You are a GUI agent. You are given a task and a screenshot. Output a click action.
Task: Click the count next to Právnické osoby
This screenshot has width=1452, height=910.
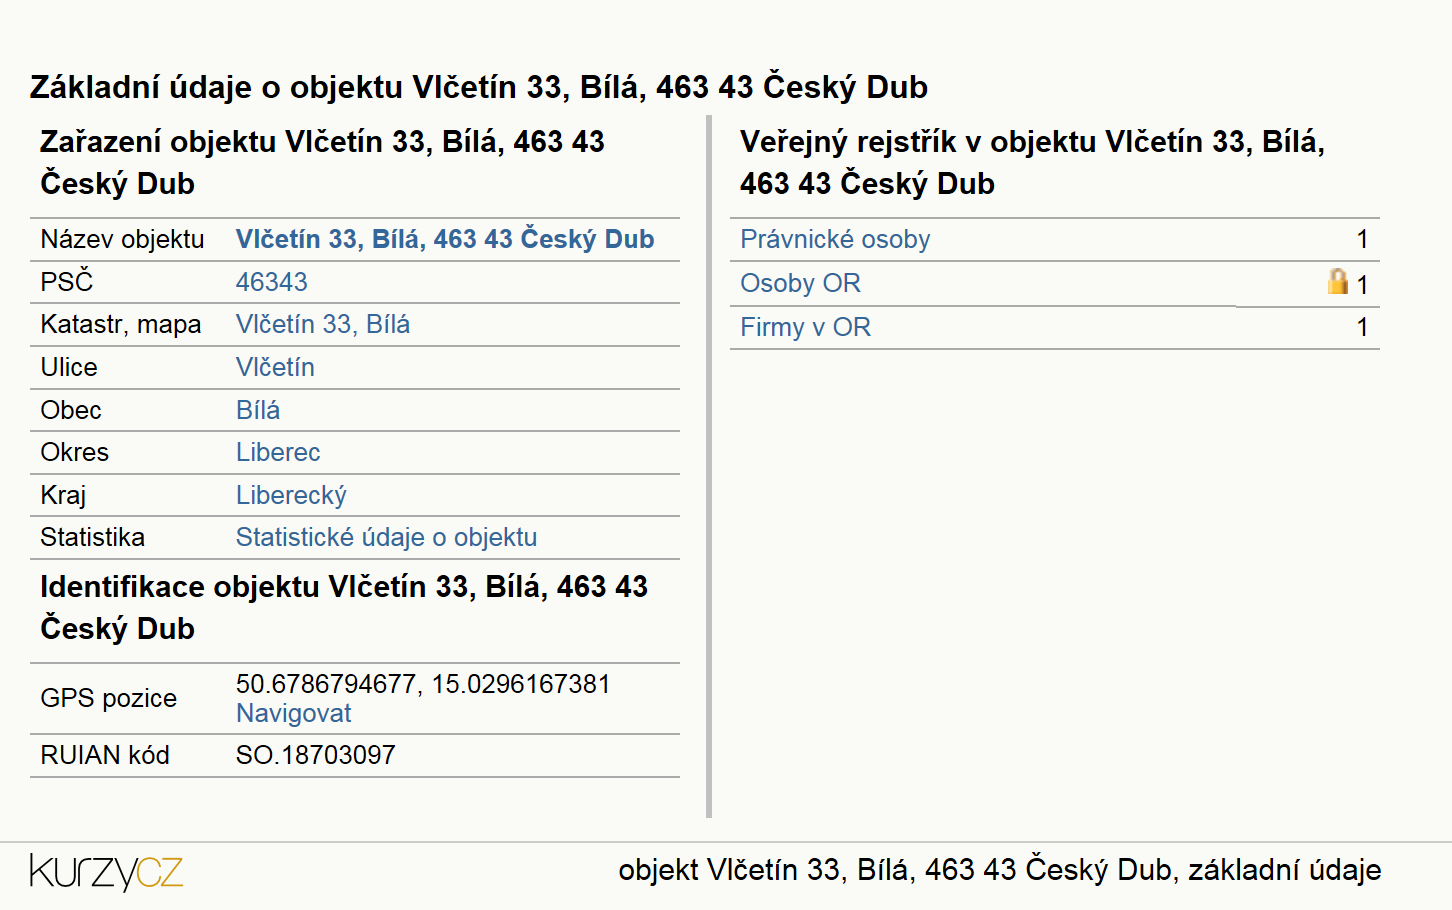pyautogui.click(x=1362, y=239)
